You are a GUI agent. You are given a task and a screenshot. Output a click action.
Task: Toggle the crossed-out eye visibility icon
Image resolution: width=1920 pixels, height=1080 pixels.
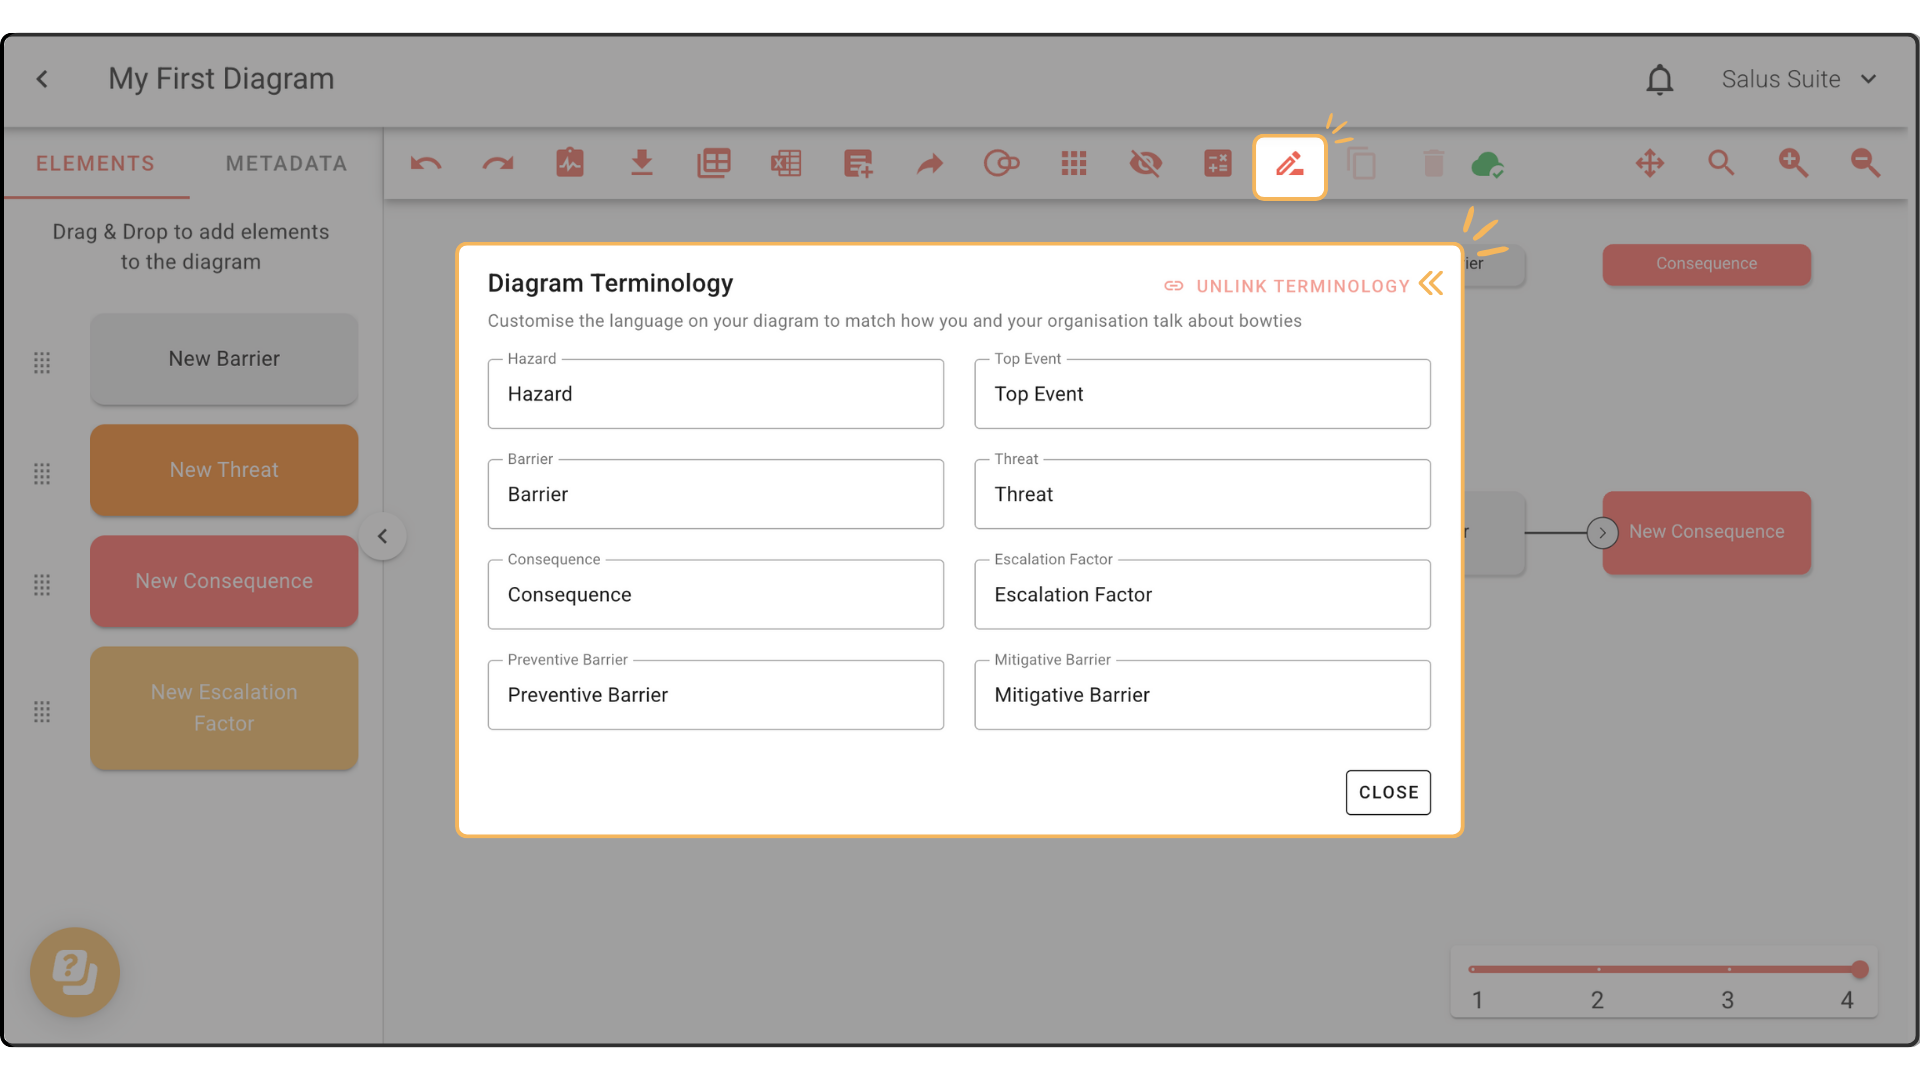[x=1146, y=164]
